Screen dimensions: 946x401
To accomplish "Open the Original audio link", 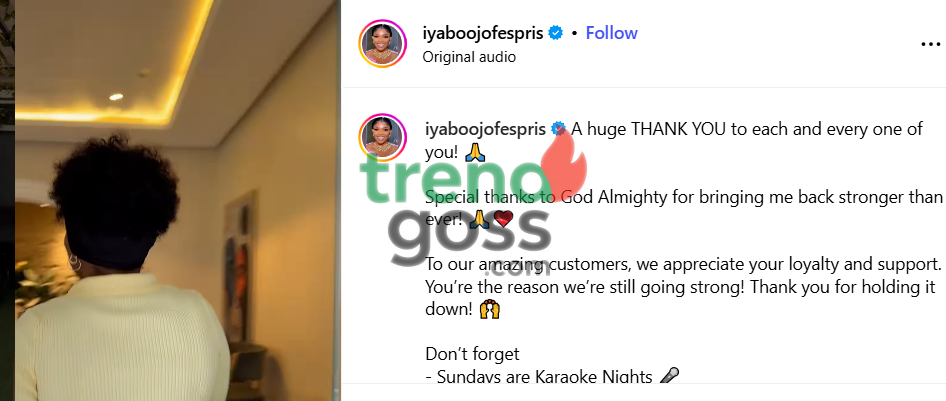I will [469, 57].
